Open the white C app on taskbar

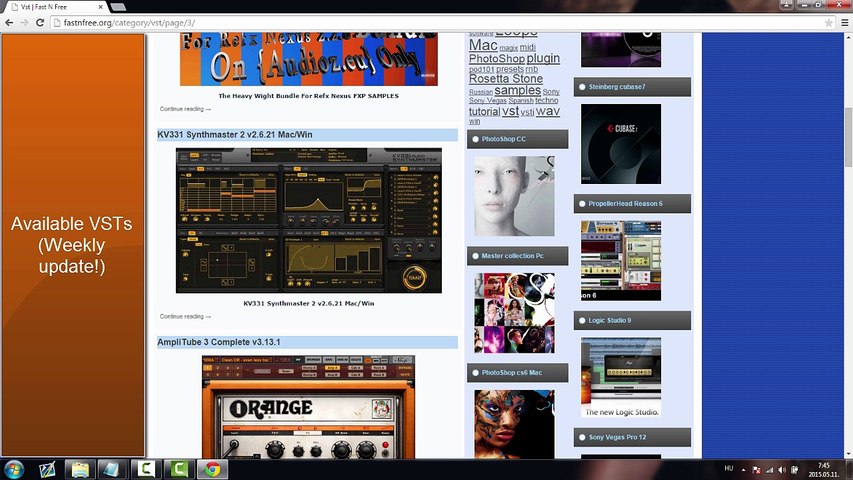tap(146, 469)
